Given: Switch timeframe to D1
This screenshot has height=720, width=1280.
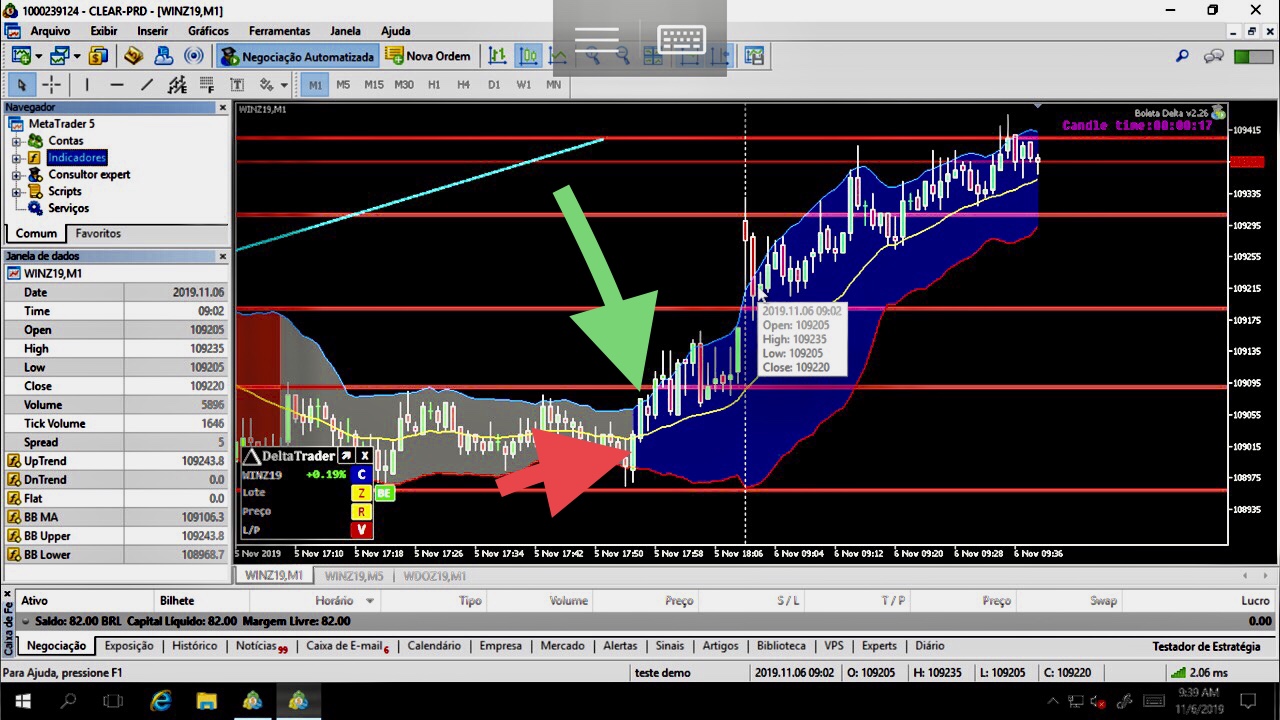Looking at the screenshot, I should click(x=494, y=85).
